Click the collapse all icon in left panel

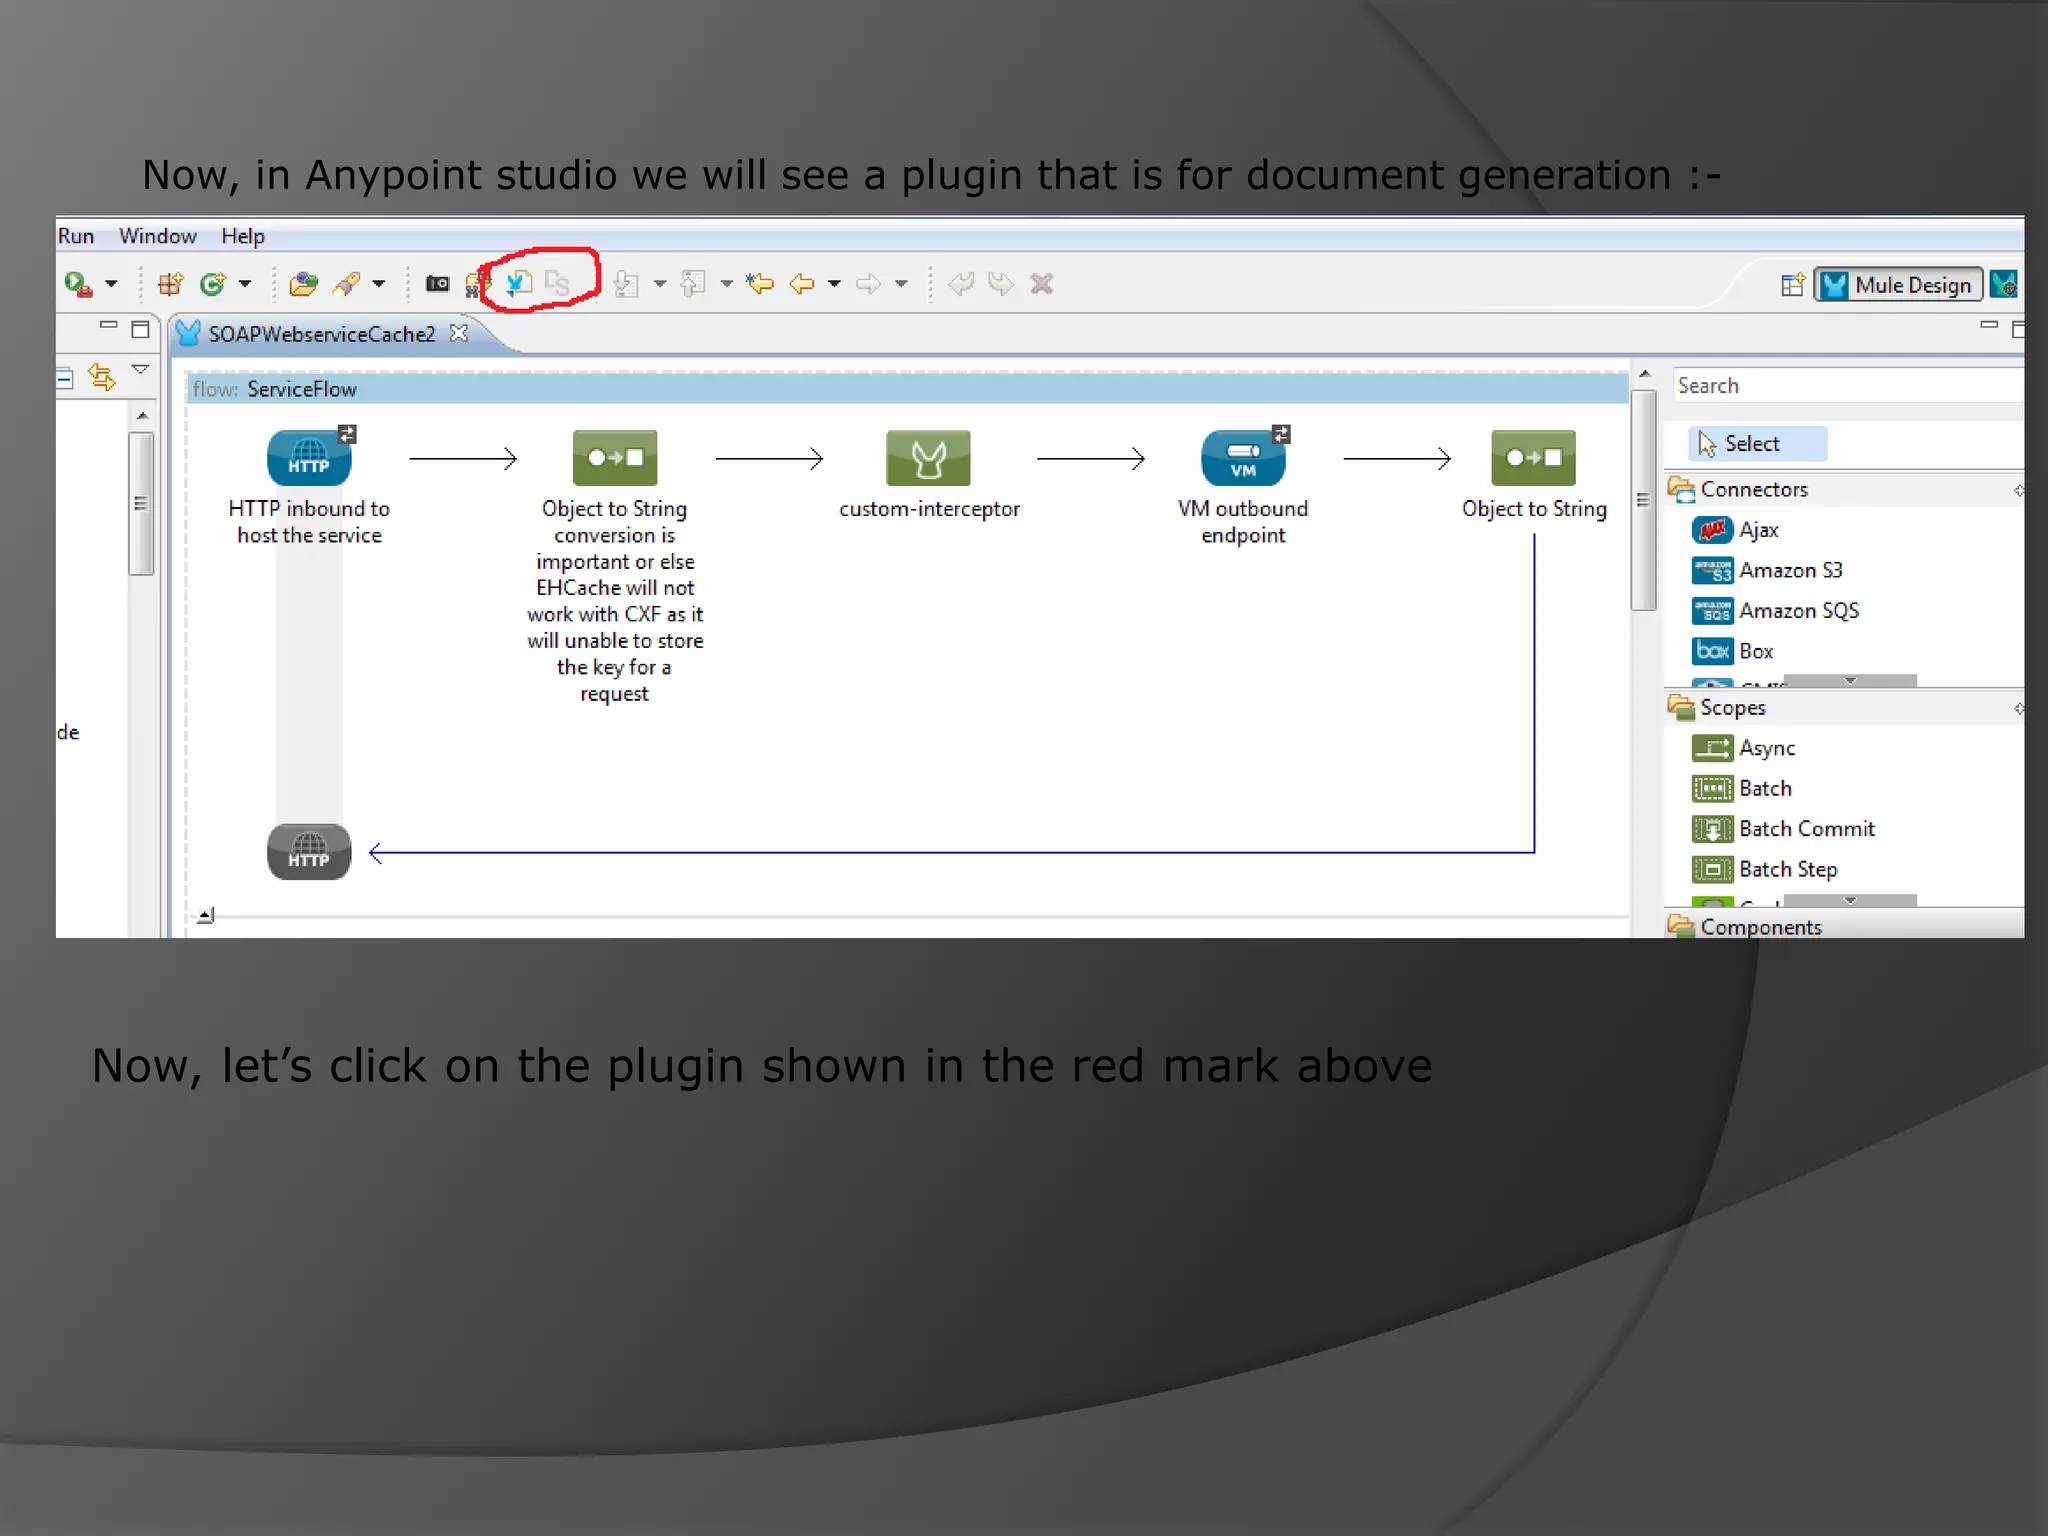(x=65, y=378)
